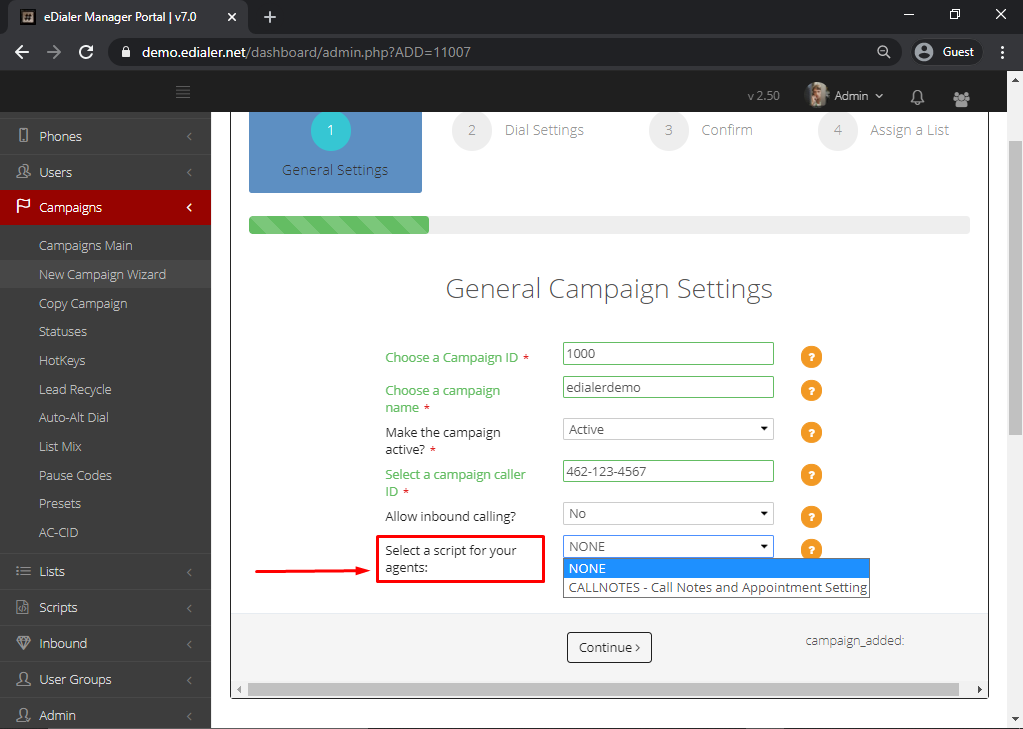Image resolution: width=1023 pixels, height=729 pixels.
Task: Open List Mix submenu item
Action: click(x=60, y=446)
